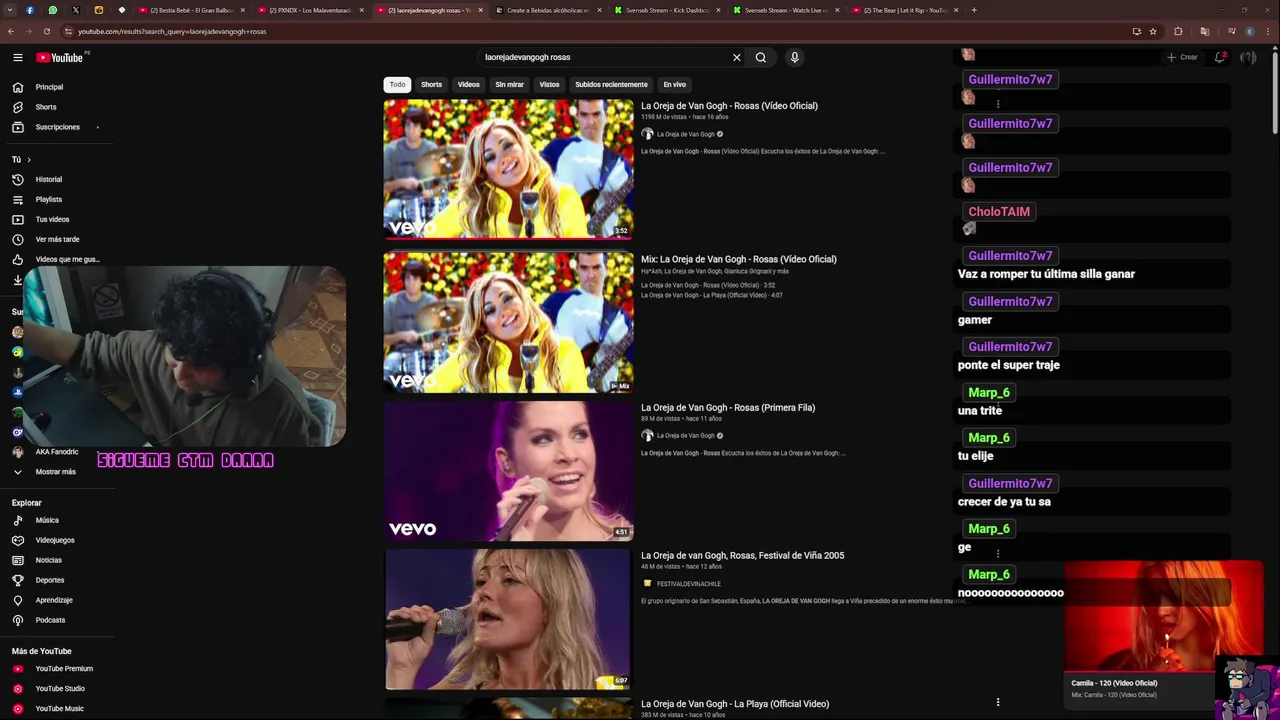Open Rosas Festival de Viña 2005 title
Viewport: 1280px width, 720px height.
[x=742, y=556]
